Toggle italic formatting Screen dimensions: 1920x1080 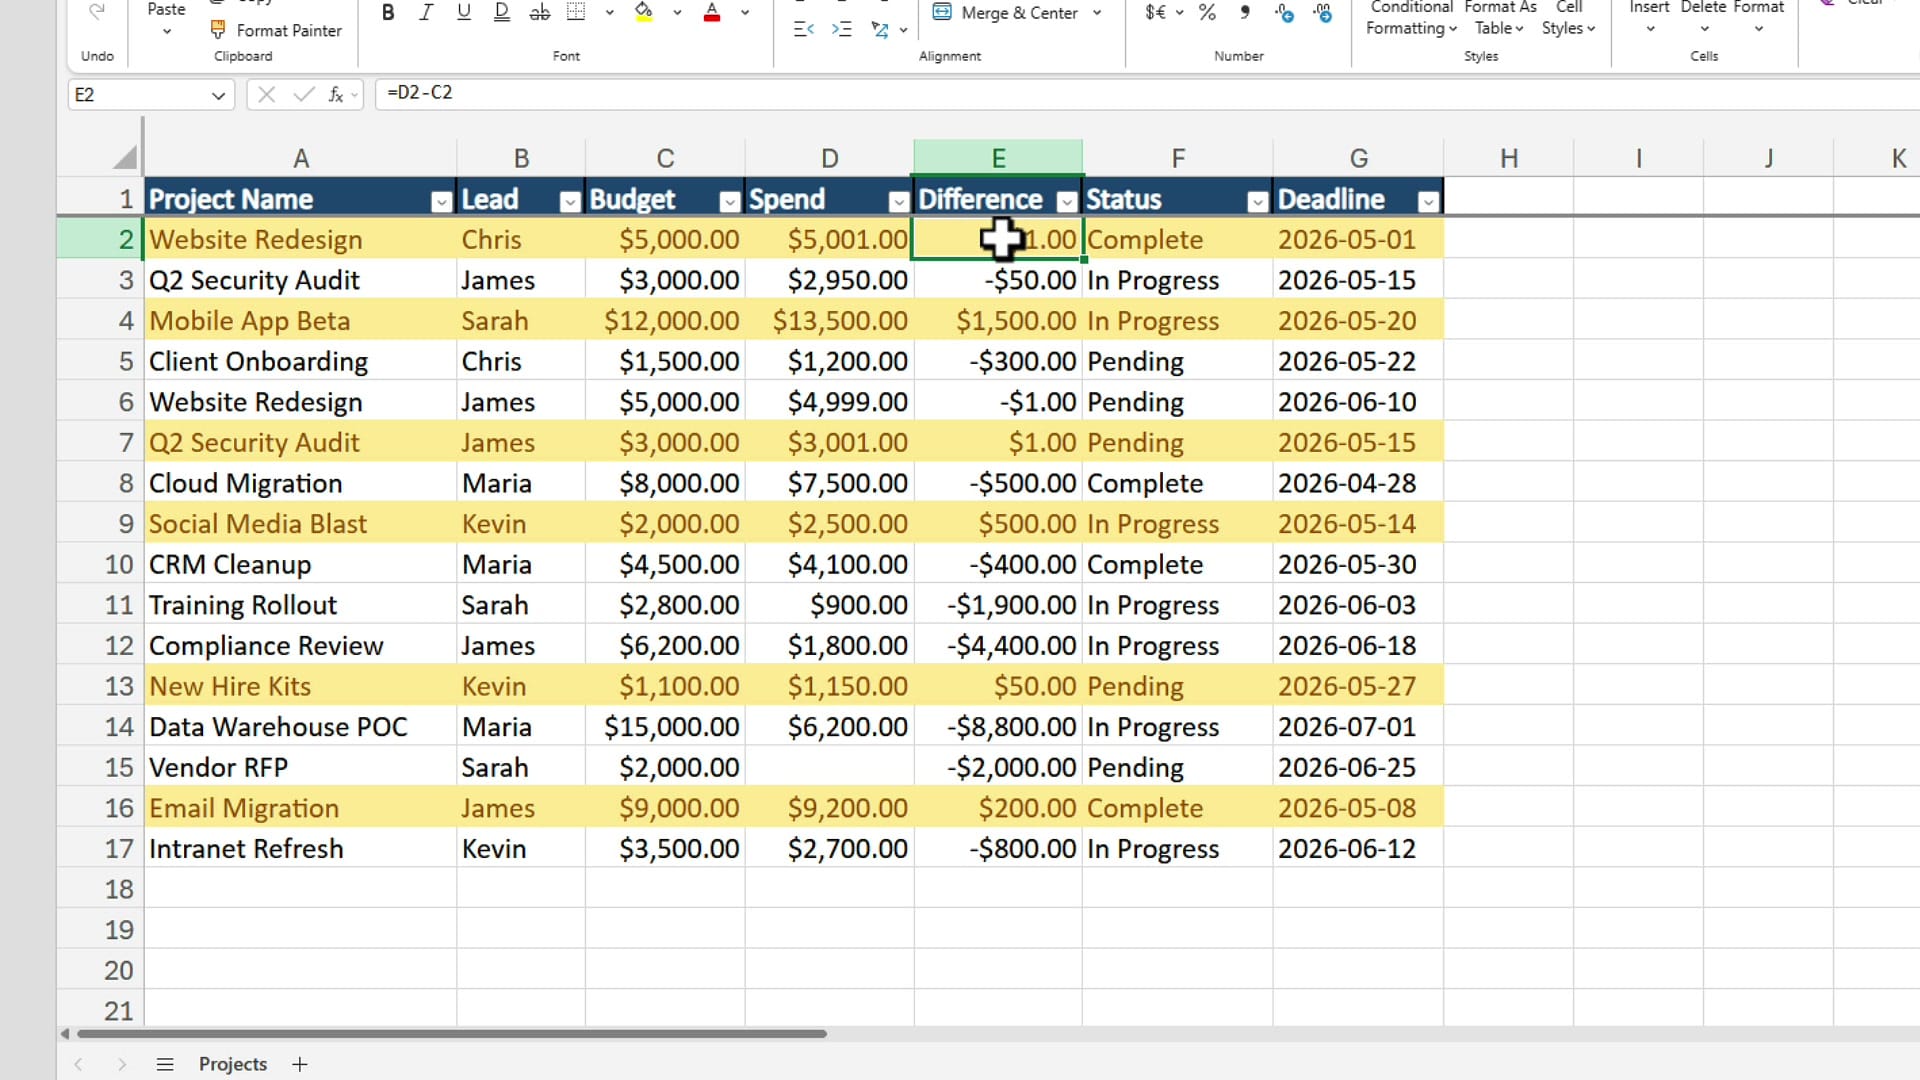point(426,13)
